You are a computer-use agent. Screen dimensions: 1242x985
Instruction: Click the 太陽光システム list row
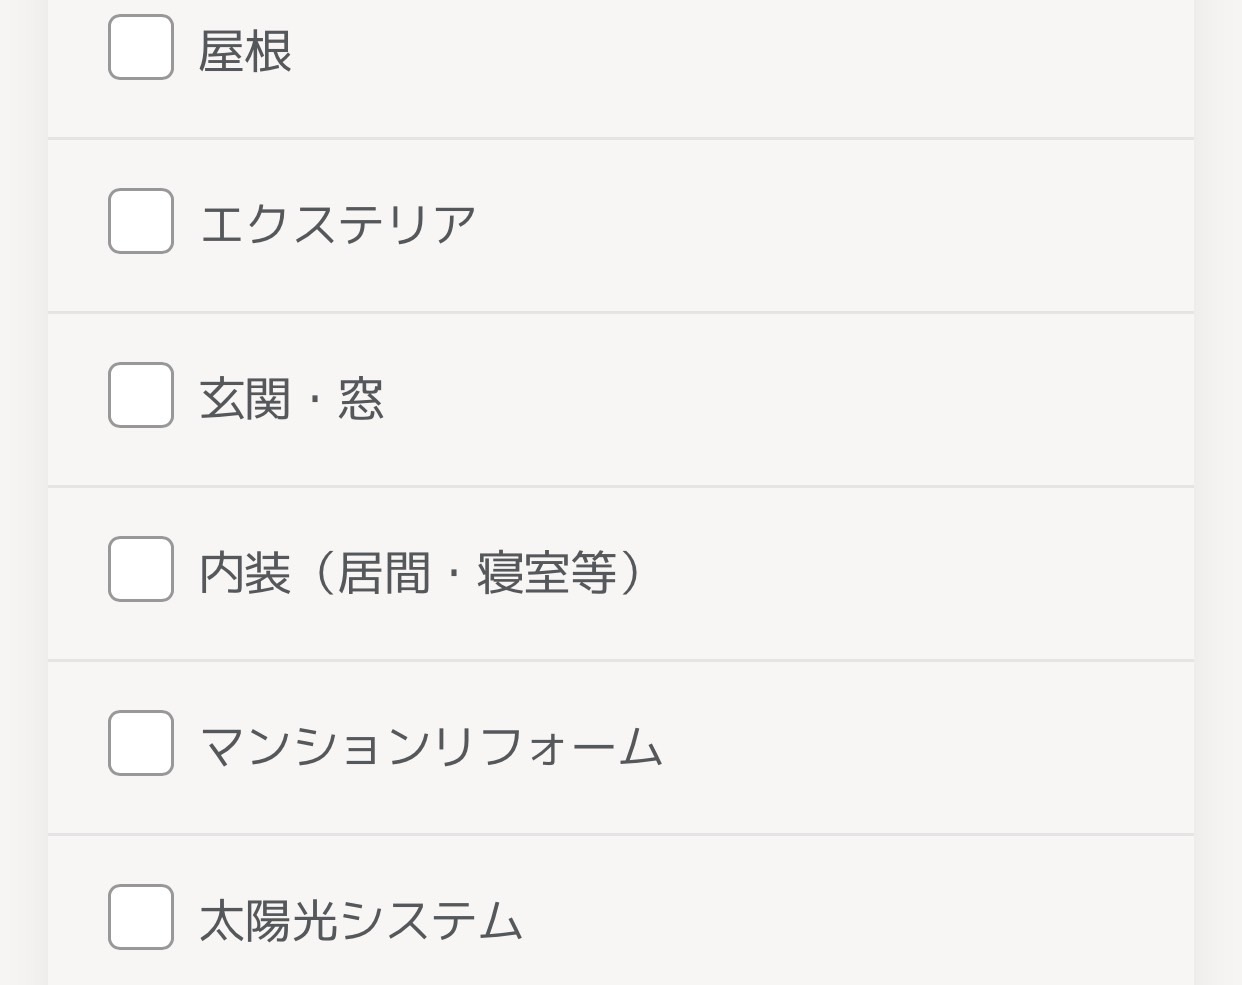coord(620,918)
